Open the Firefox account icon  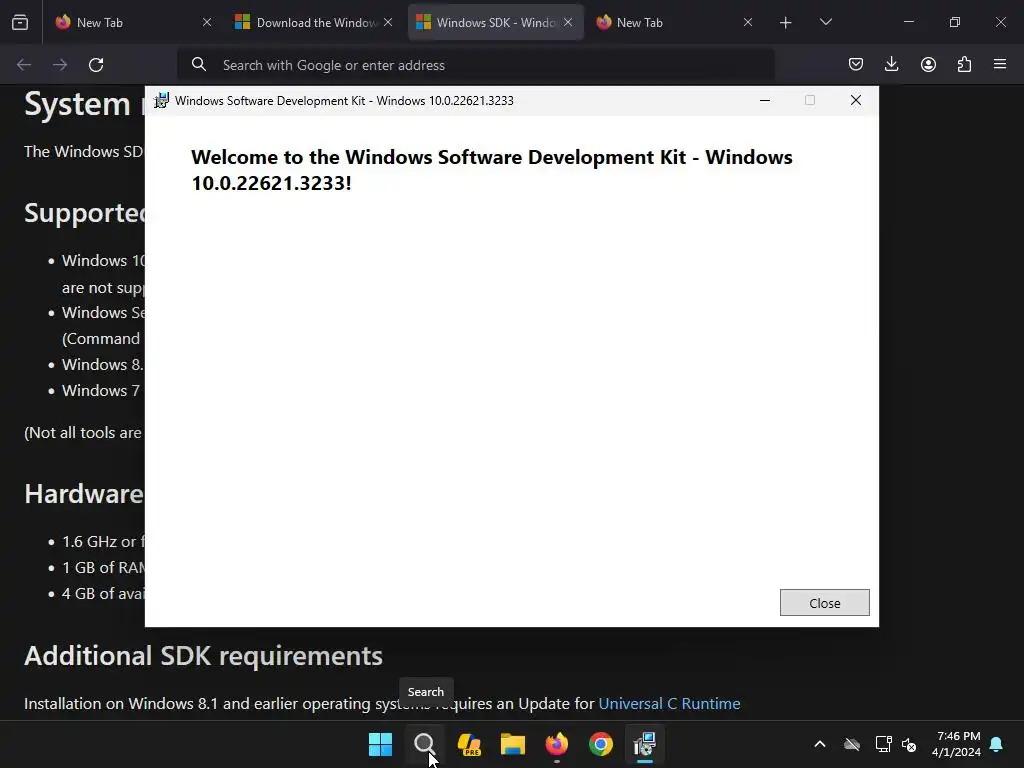click(928, 64)
